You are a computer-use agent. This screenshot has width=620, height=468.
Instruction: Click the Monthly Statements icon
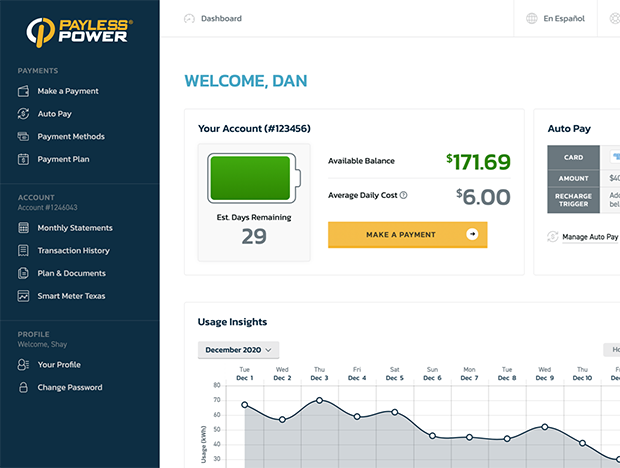tap(23, 228)
